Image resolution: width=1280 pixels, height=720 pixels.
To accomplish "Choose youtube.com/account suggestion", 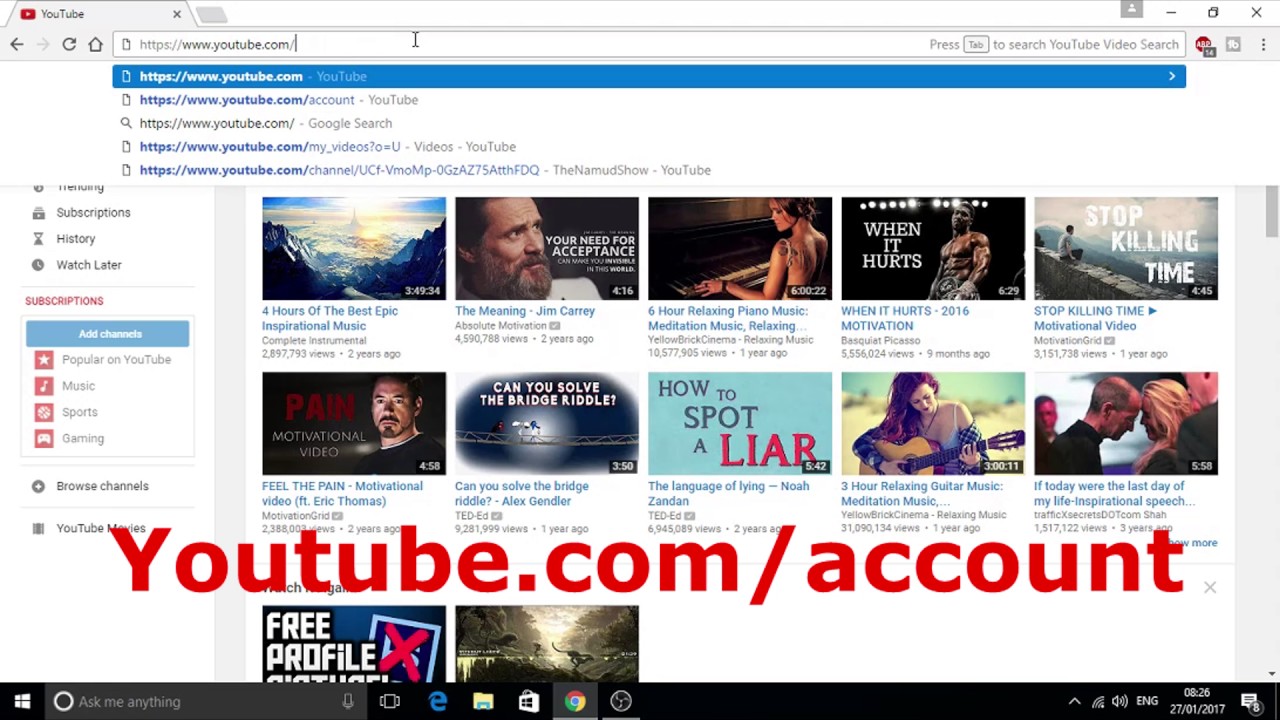I will pyautogui.click(x=648, y=100).
